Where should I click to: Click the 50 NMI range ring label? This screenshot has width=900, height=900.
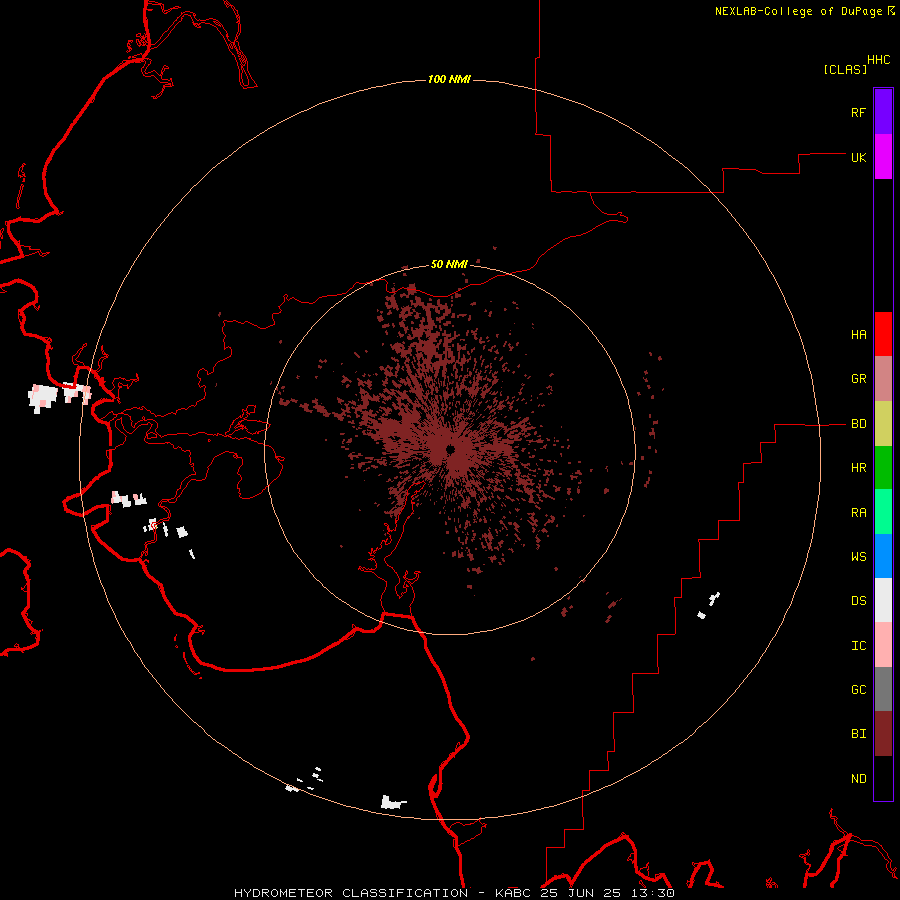[x=449, y=264]
